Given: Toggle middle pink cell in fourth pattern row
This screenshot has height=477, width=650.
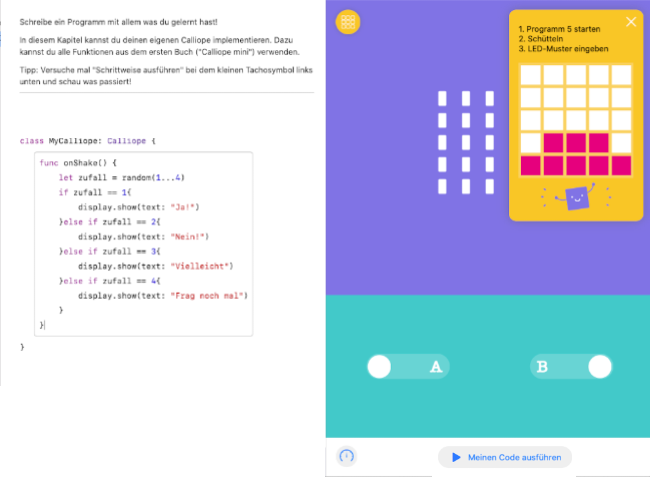Looking at the screenshot, I should (x=576, y=143).
